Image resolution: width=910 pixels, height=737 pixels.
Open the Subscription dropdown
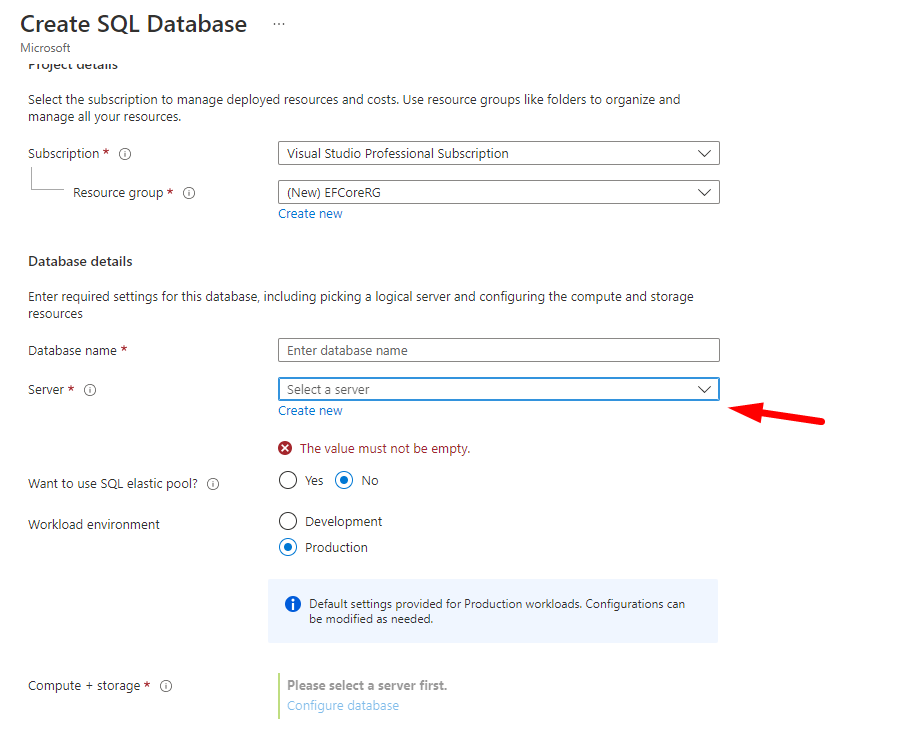click(498, 154)
